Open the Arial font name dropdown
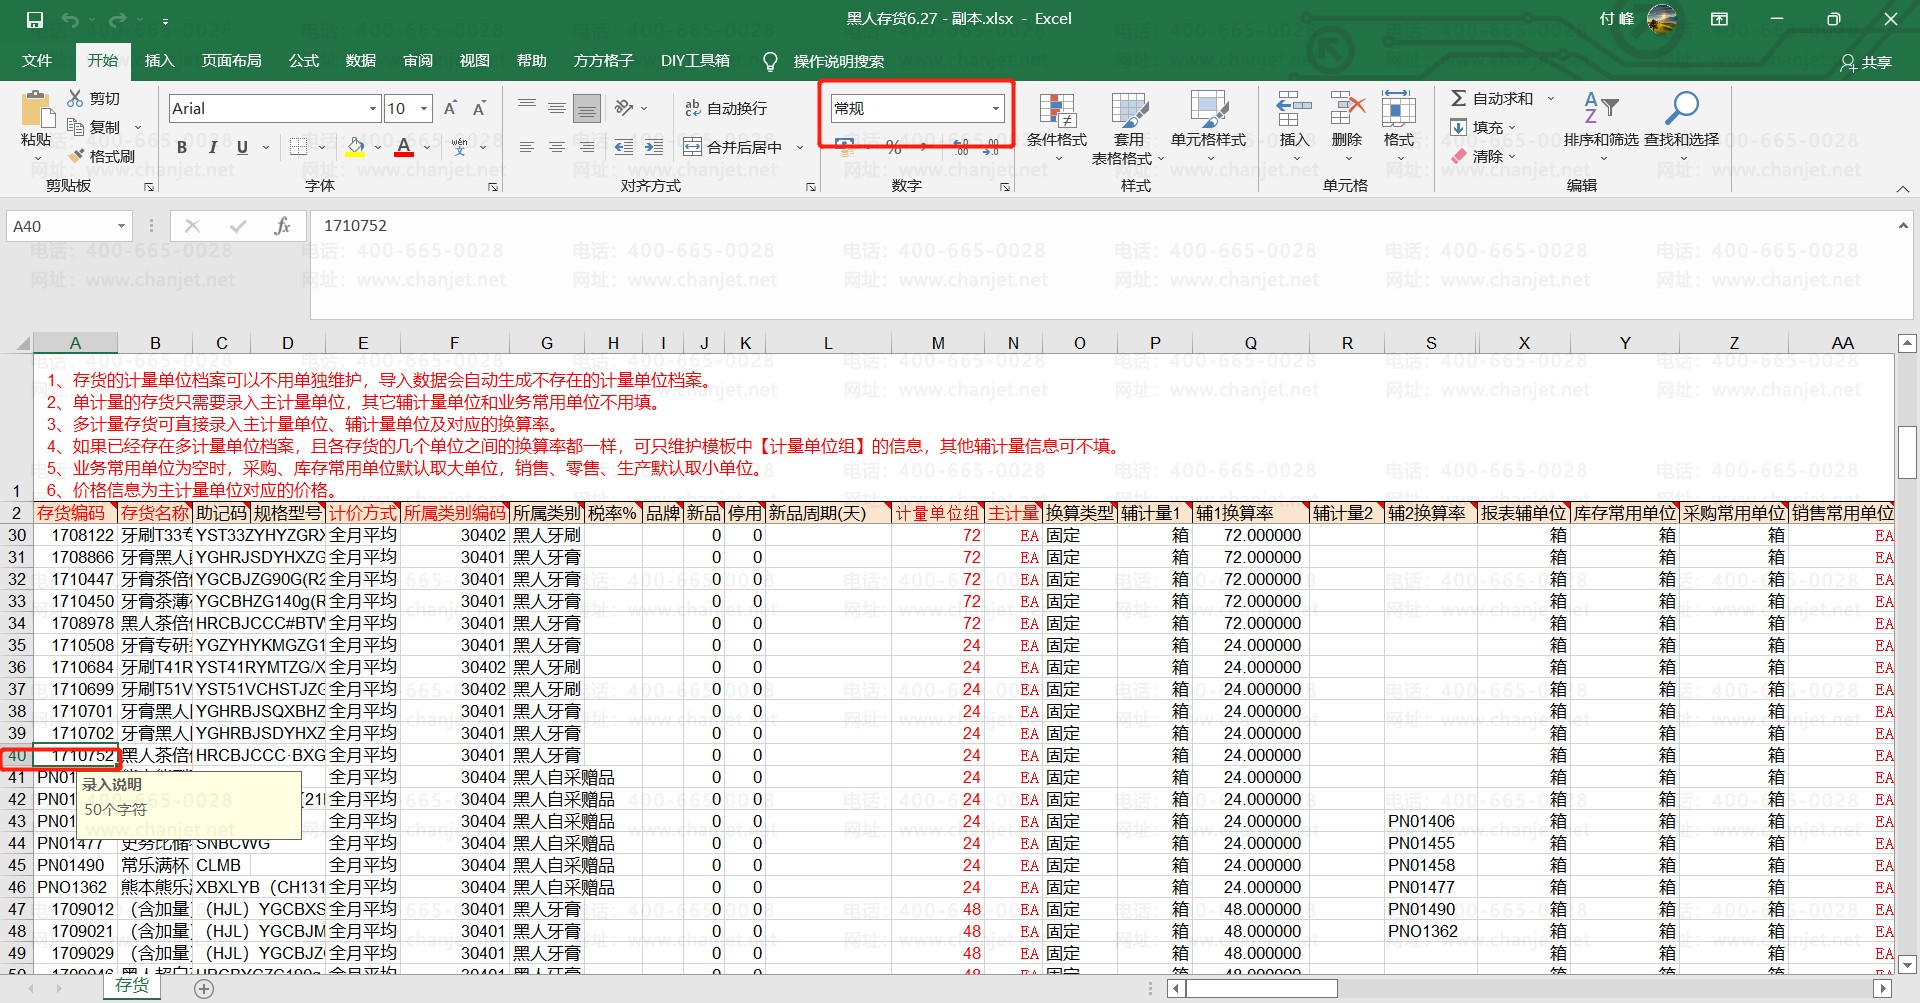The image size is (1920, 1003). pos(373,108)
